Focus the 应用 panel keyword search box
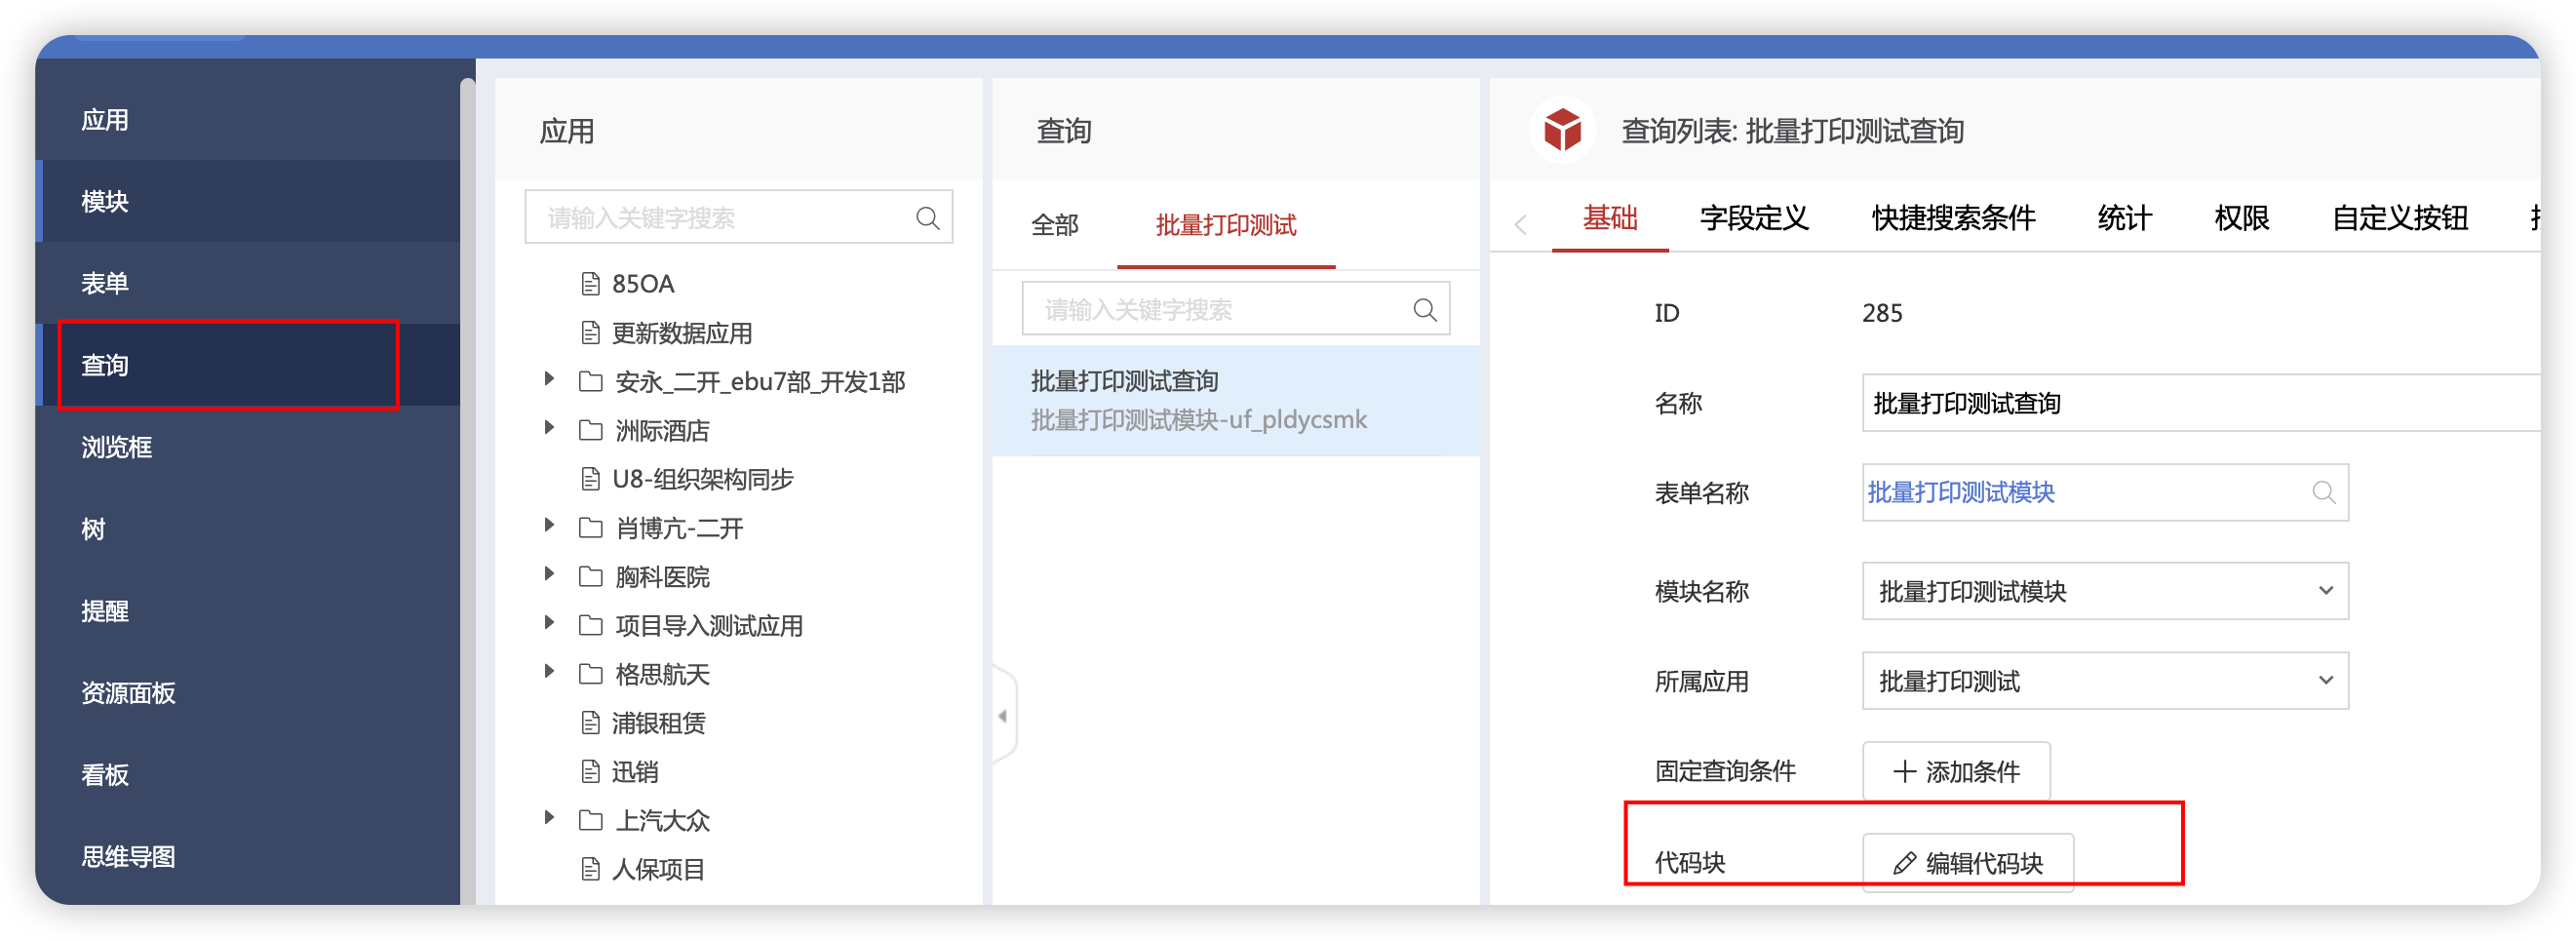This screenshot has height=940, width=2576. tap(738, 218)
